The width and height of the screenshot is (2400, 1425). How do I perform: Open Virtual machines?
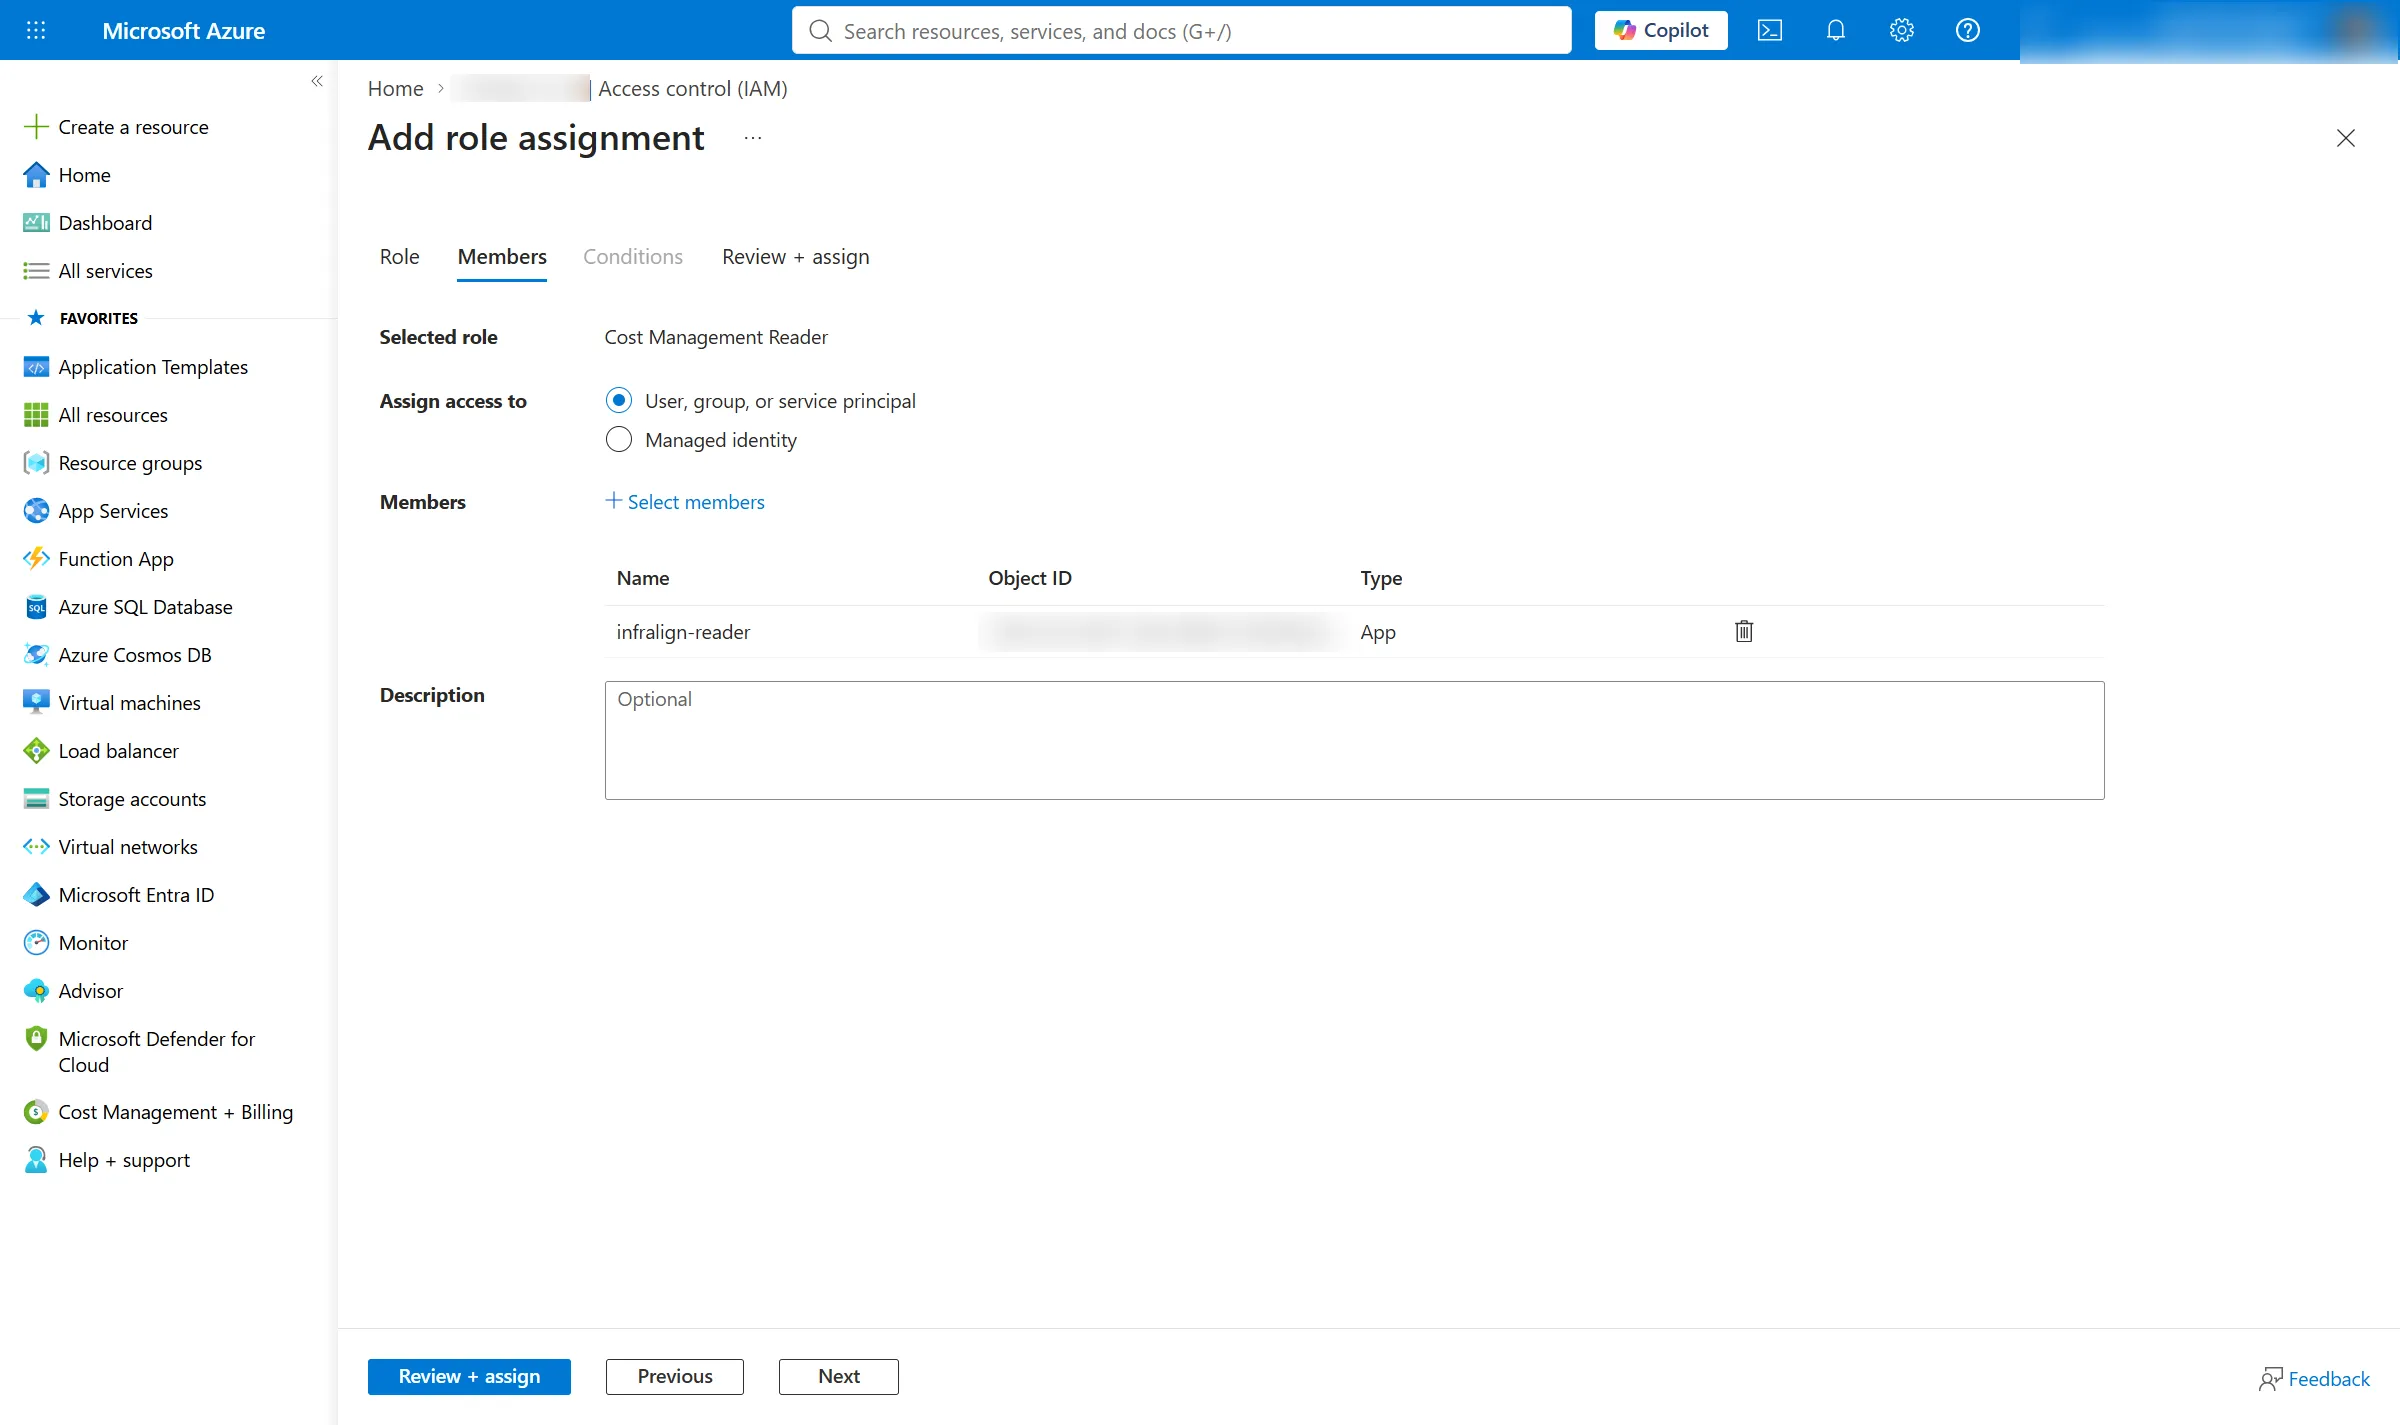point(129,703)
